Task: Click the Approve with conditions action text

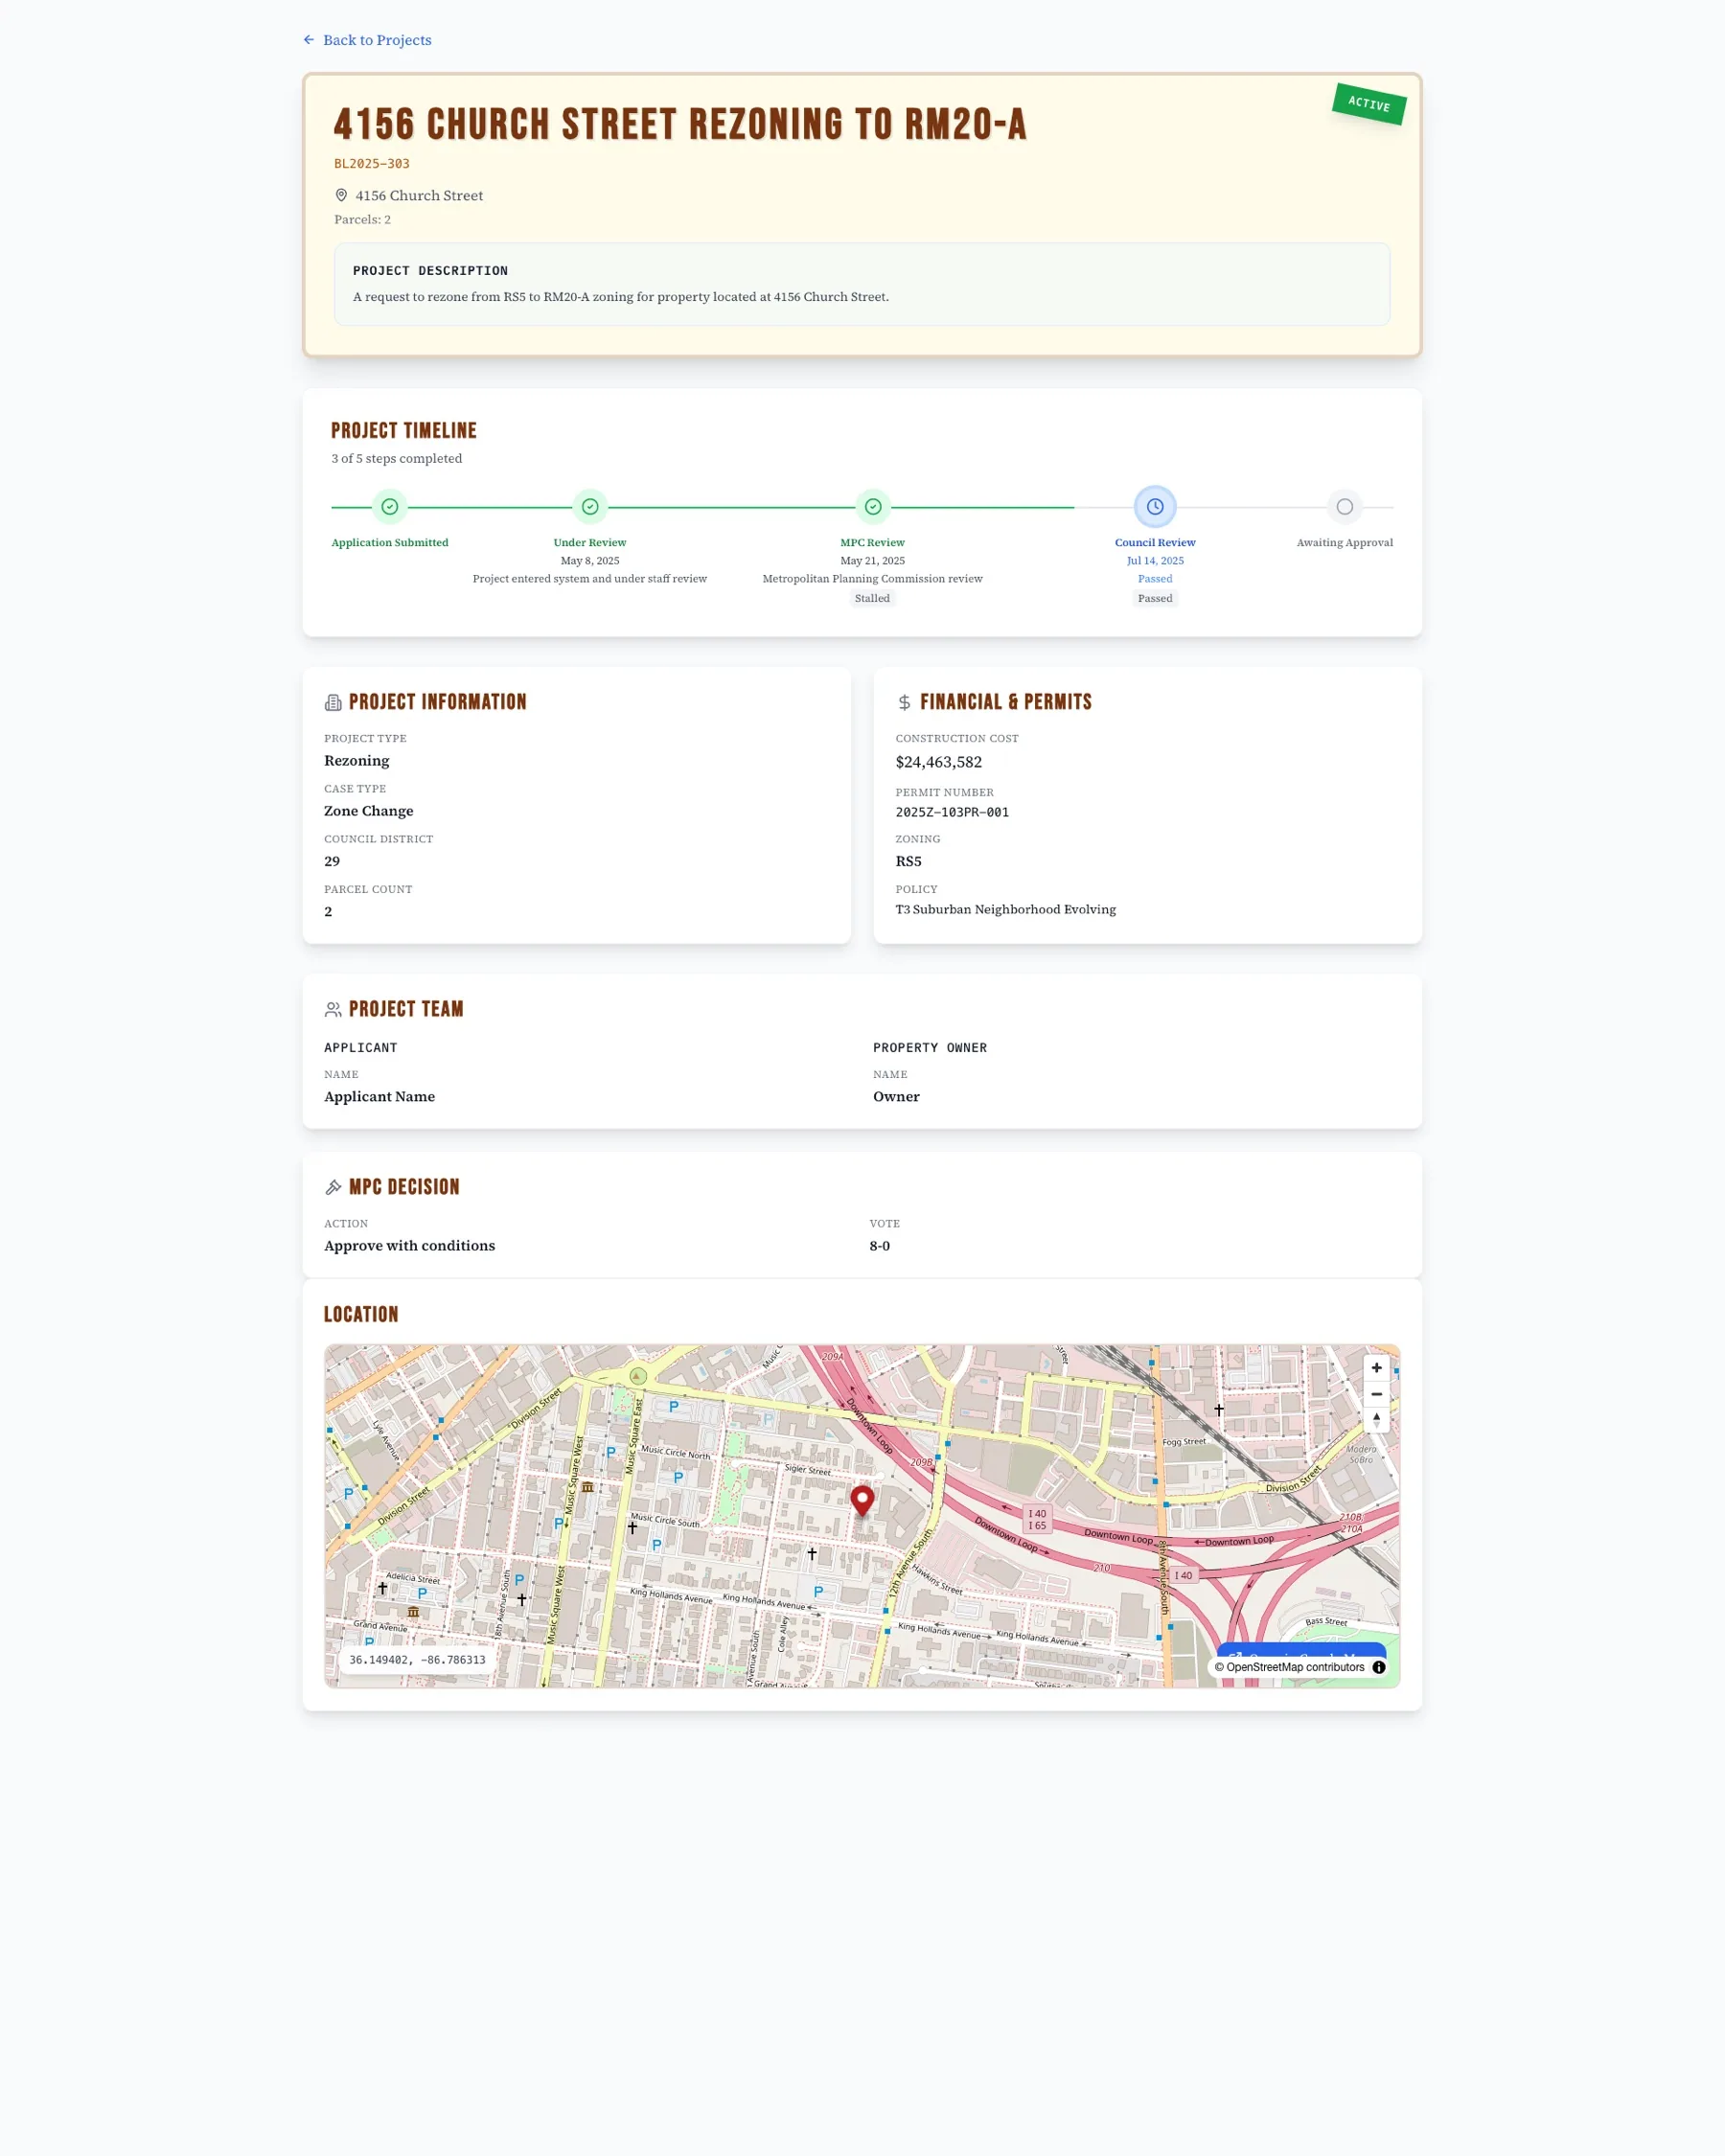Action: 410,1246
